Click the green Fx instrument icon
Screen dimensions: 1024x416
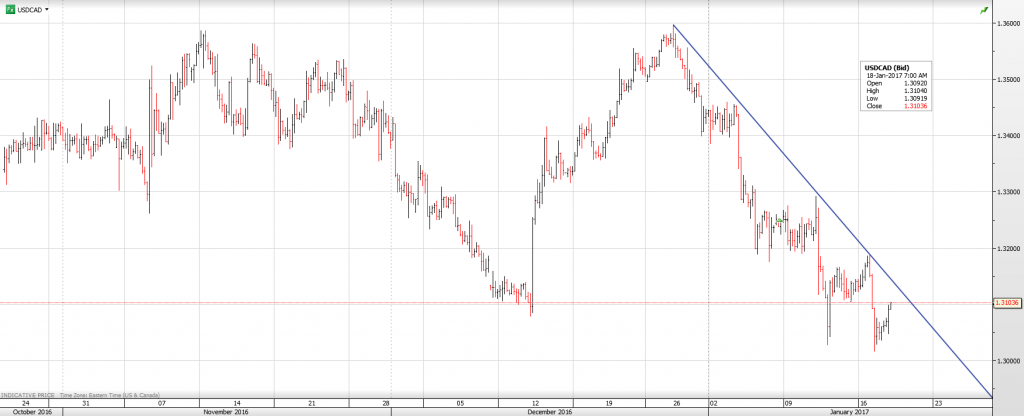[x=9, y=8]
